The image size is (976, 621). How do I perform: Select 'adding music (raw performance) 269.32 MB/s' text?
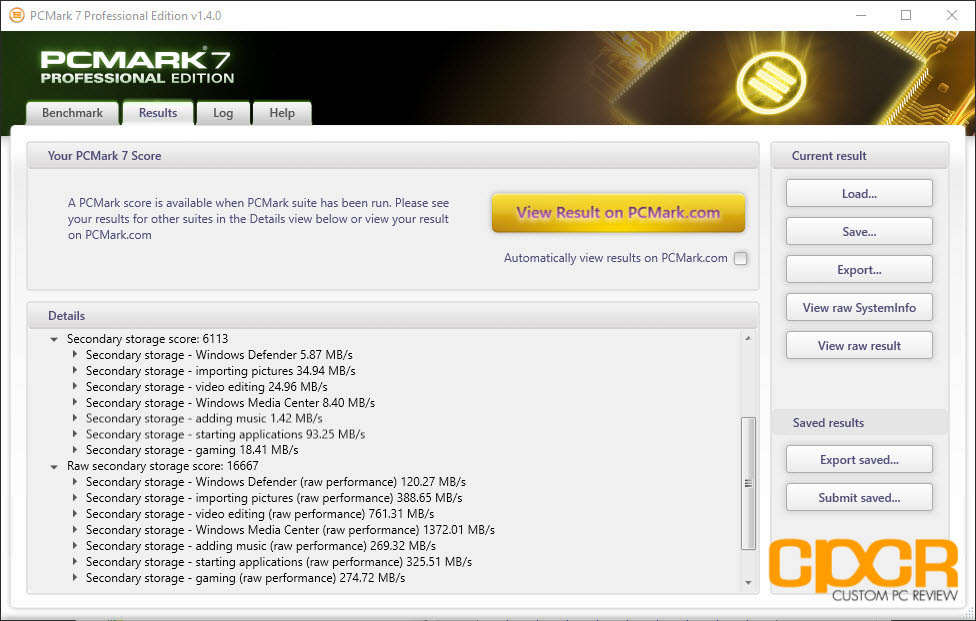pos(261,546)
